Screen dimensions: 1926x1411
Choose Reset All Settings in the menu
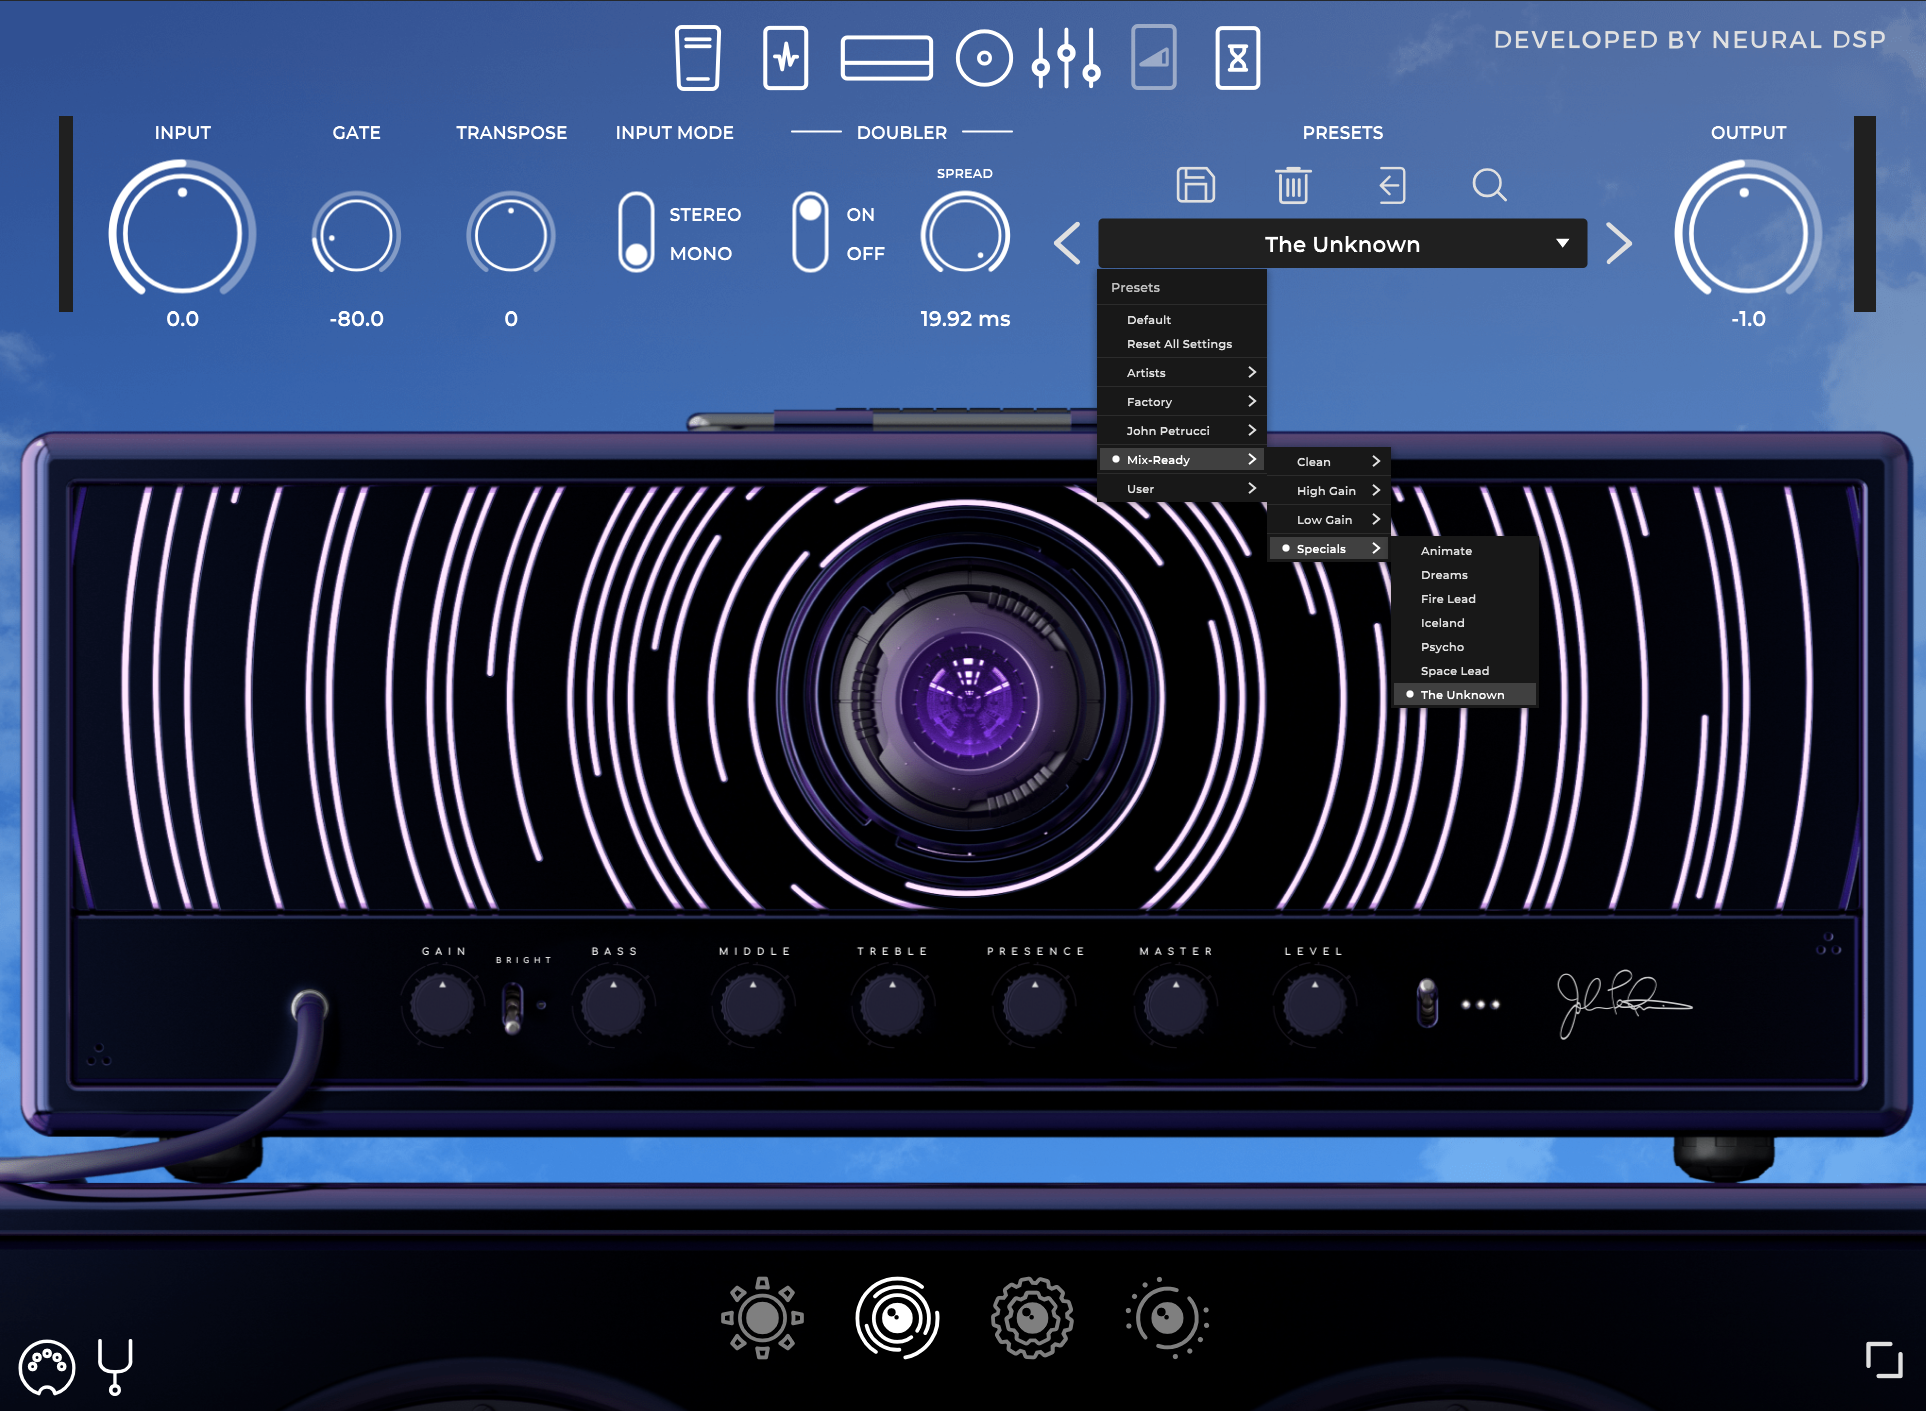click(x=1179, y=344)
